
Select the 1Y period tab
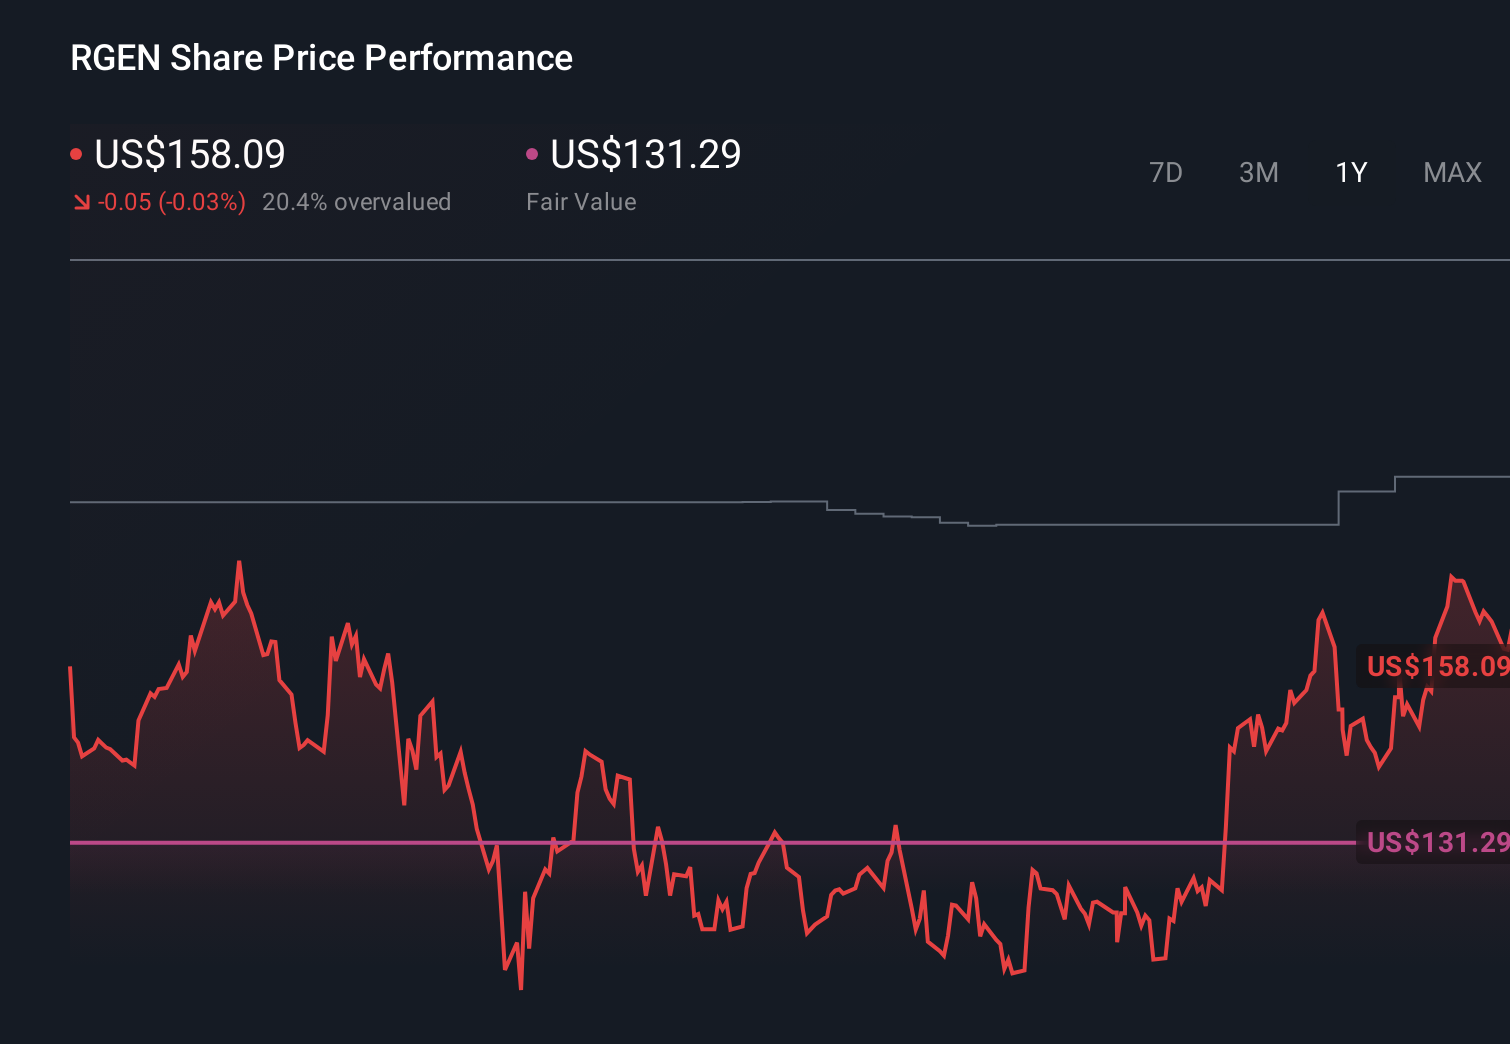1350,172
